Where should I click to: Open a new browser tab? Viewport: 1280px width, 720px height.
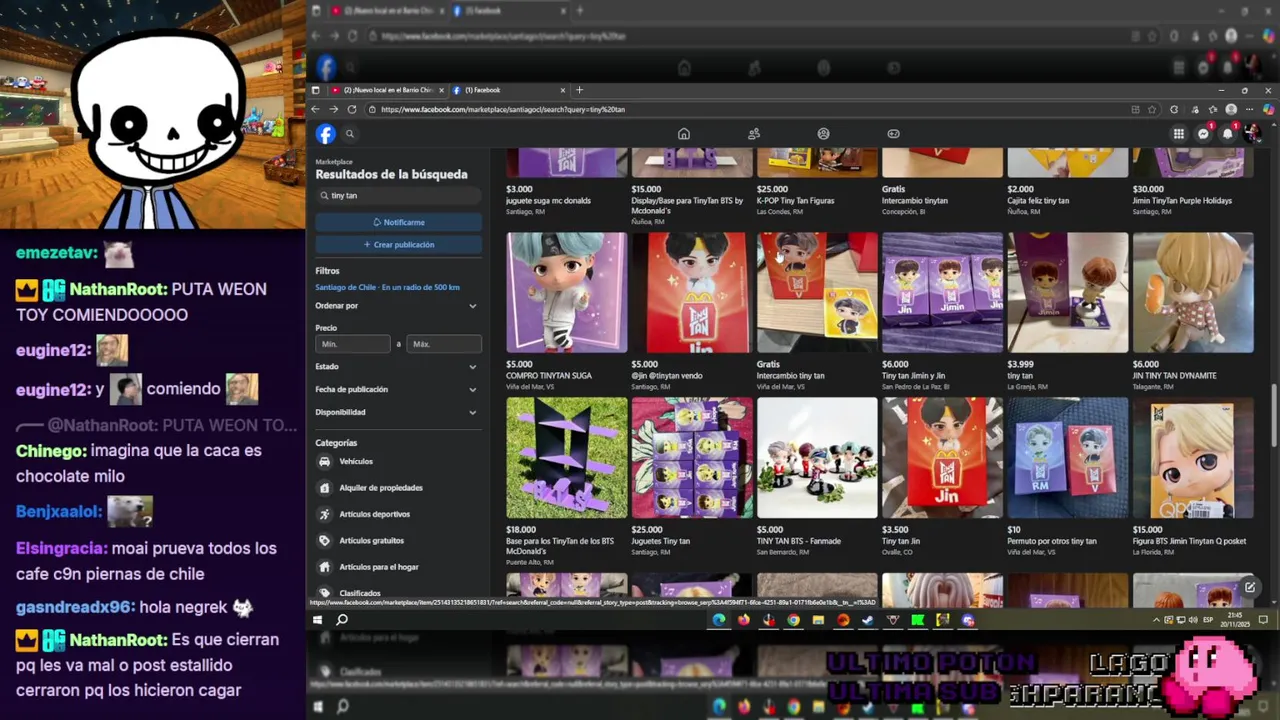point(579,90)
